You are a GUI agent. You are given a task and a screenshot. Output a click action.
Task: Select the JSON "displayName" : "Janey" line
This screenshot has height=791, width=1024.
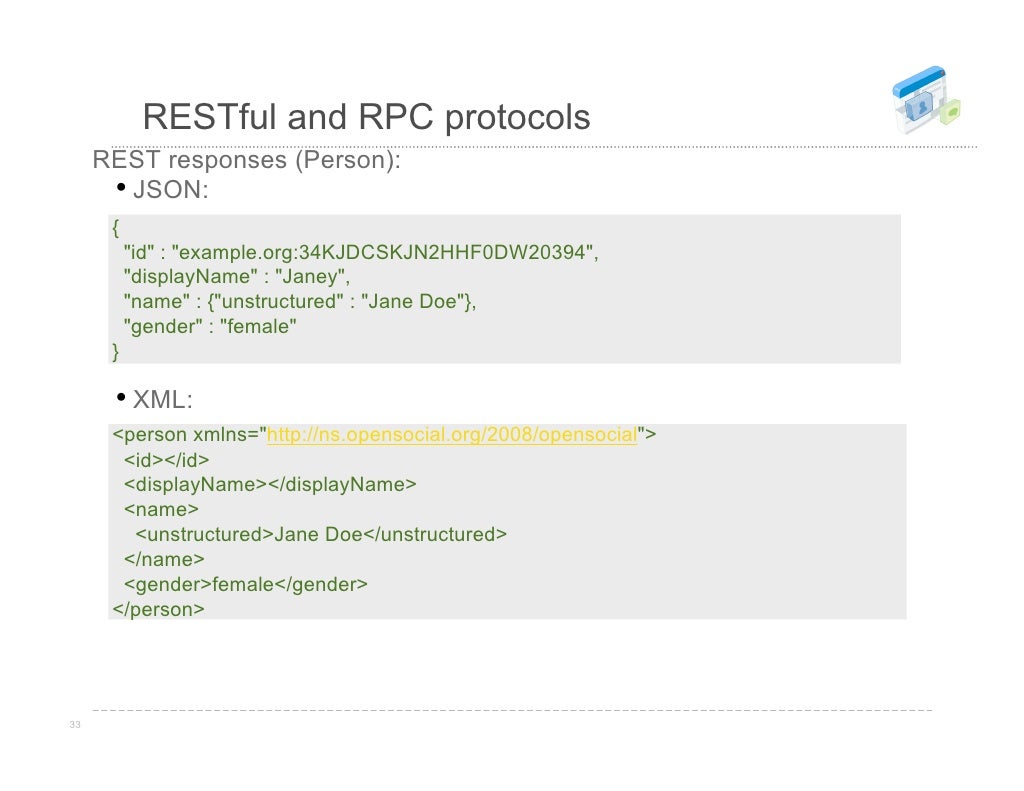pos(236,277)
